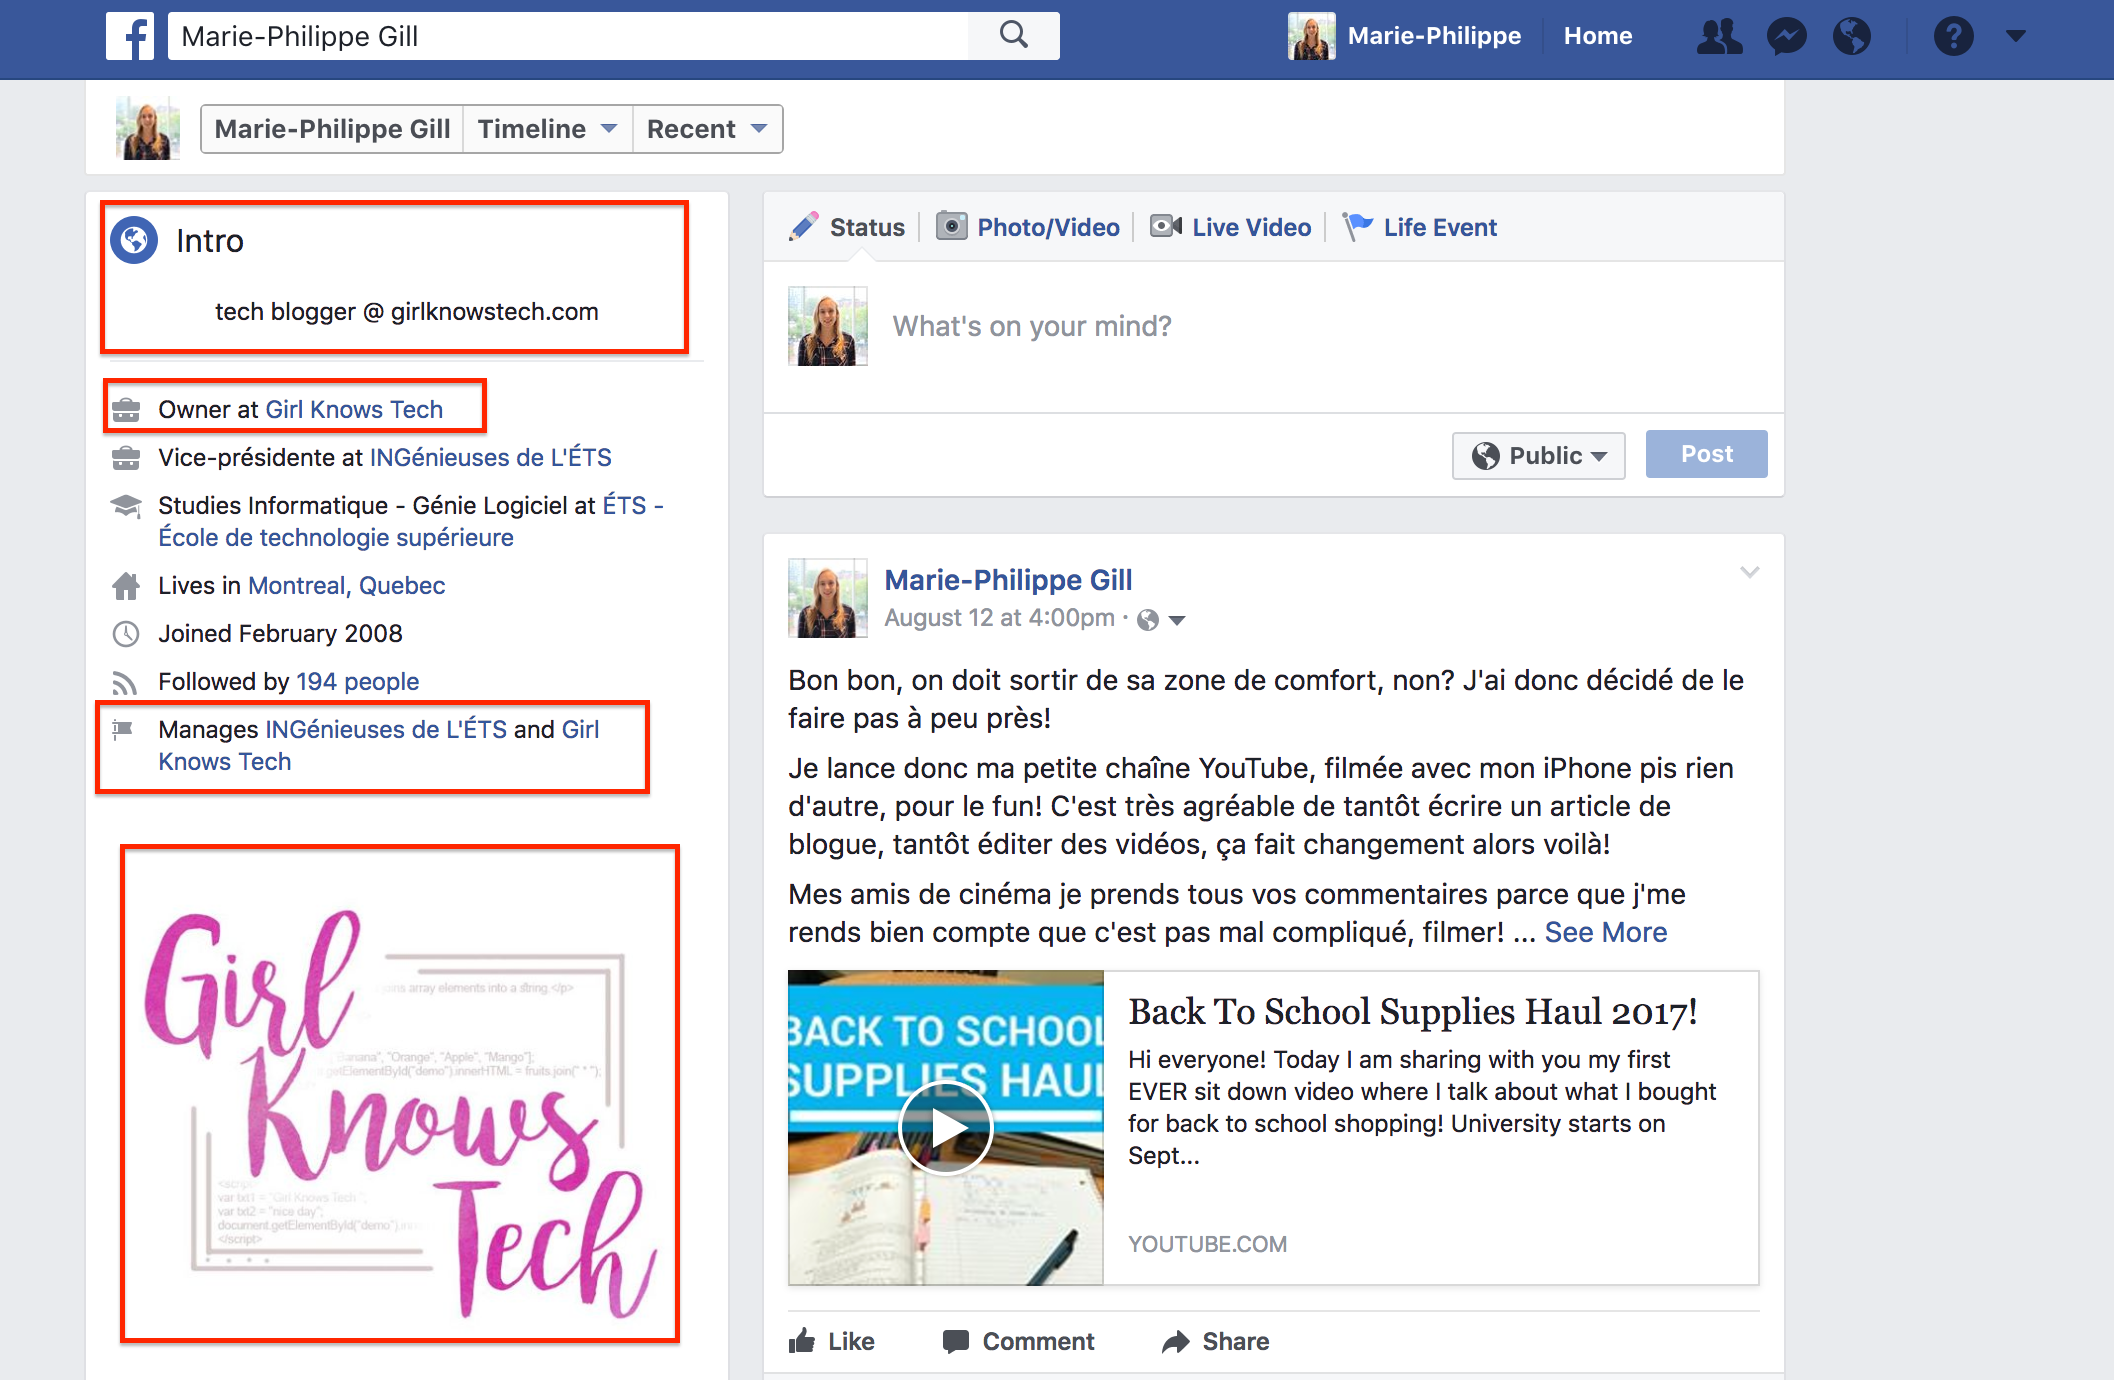Click the clock icon beside Joined

click(x=126, y=634)
